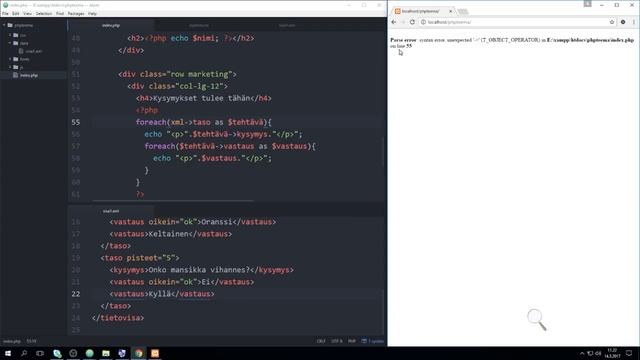Click the horizontal scrollbar under upper editor
Viewport: 640px width, 360px height.
[x=173, y=201]
